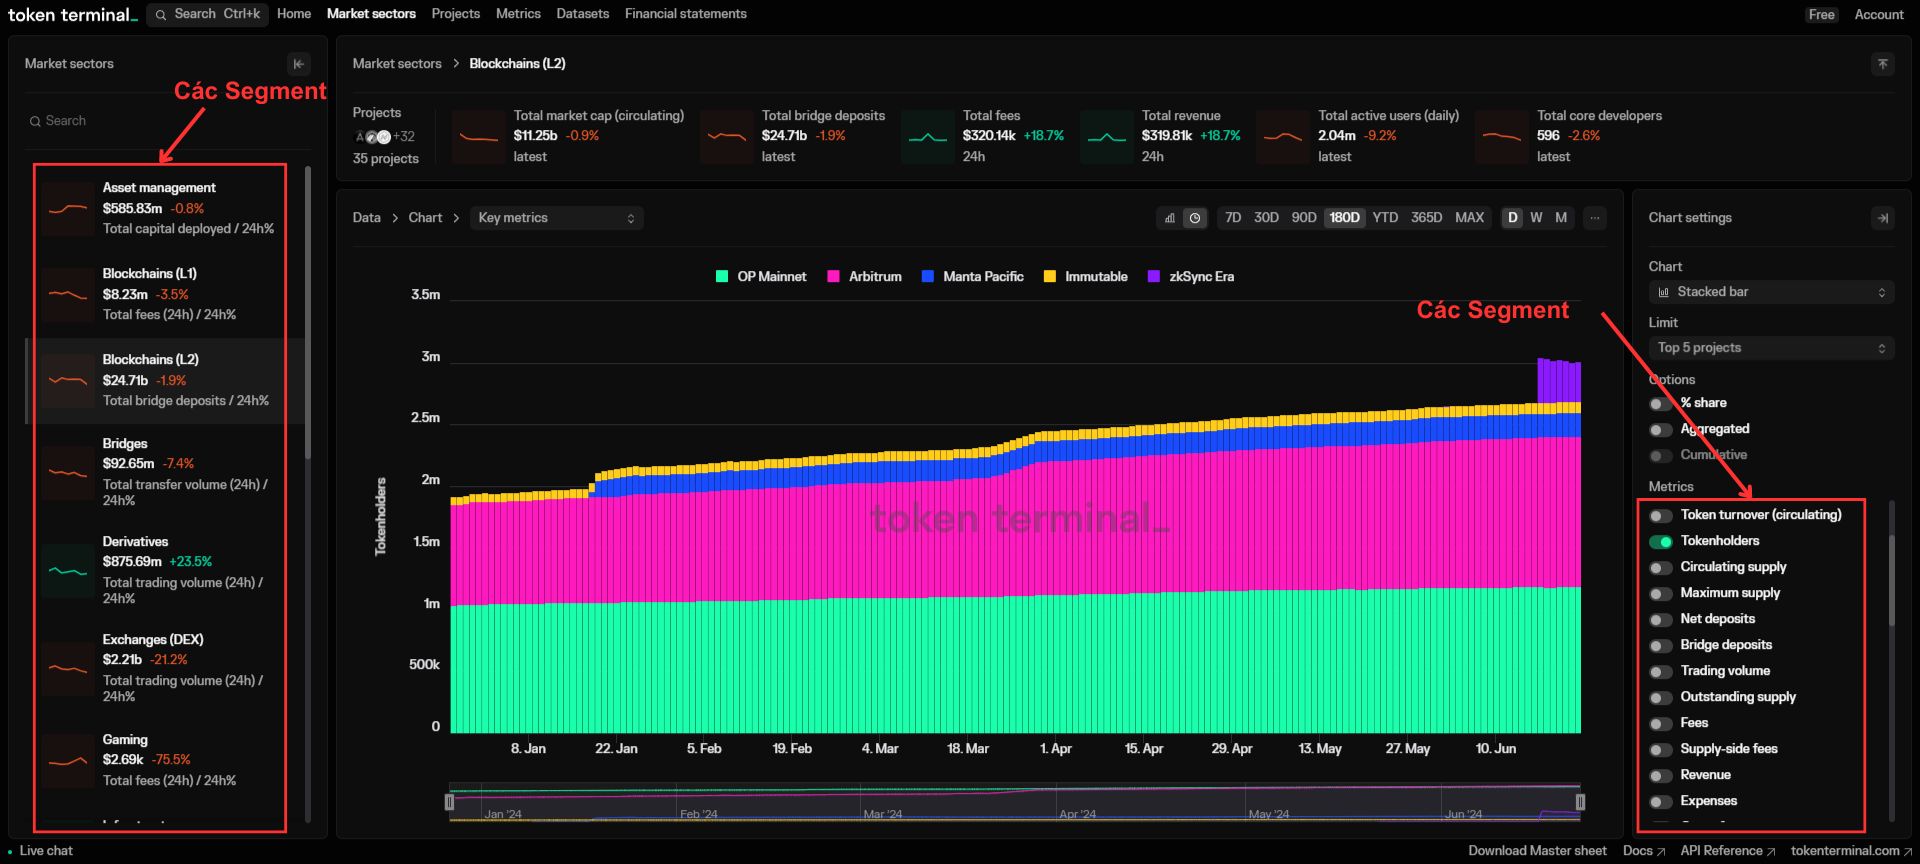Click the Arbitrum legend color swatch
This screenshot has height=864, width=1920.
[x=833, y=277]
